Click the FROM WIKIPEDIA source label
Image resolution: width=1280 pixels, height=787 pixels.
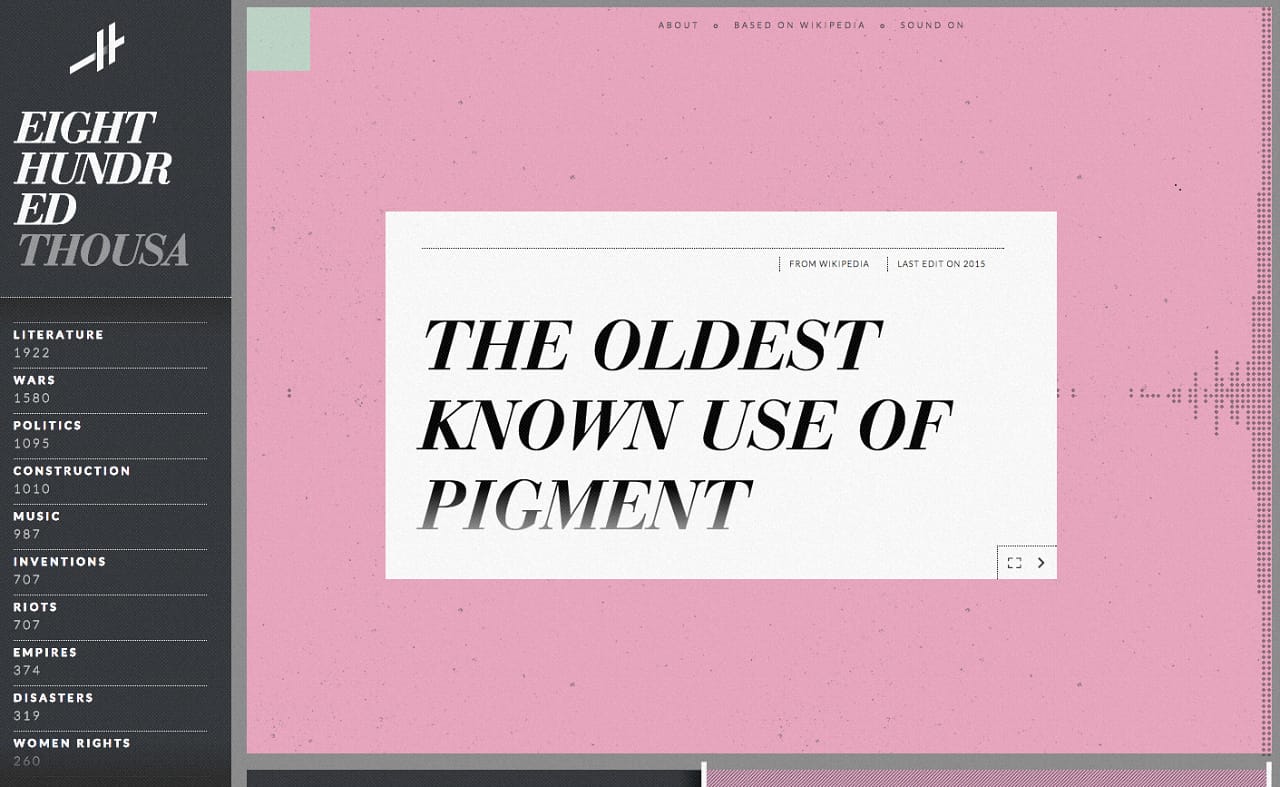828,264
